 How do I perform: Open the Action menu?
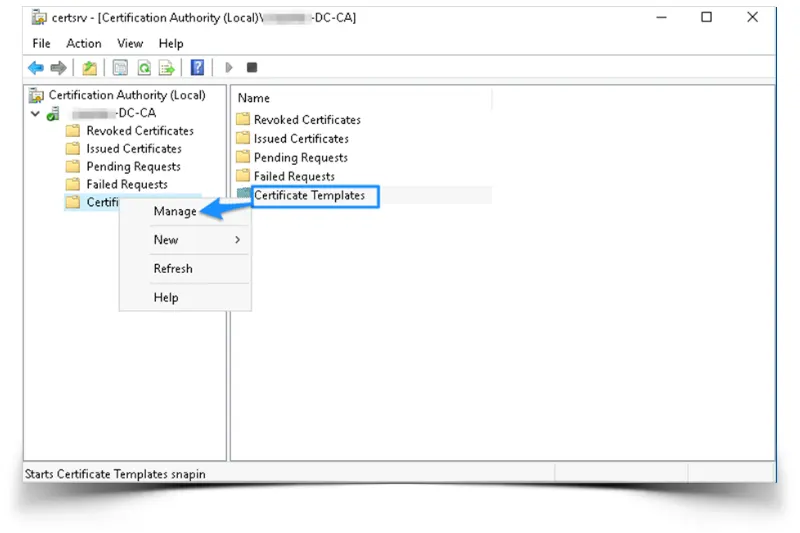tap(84, 43)
